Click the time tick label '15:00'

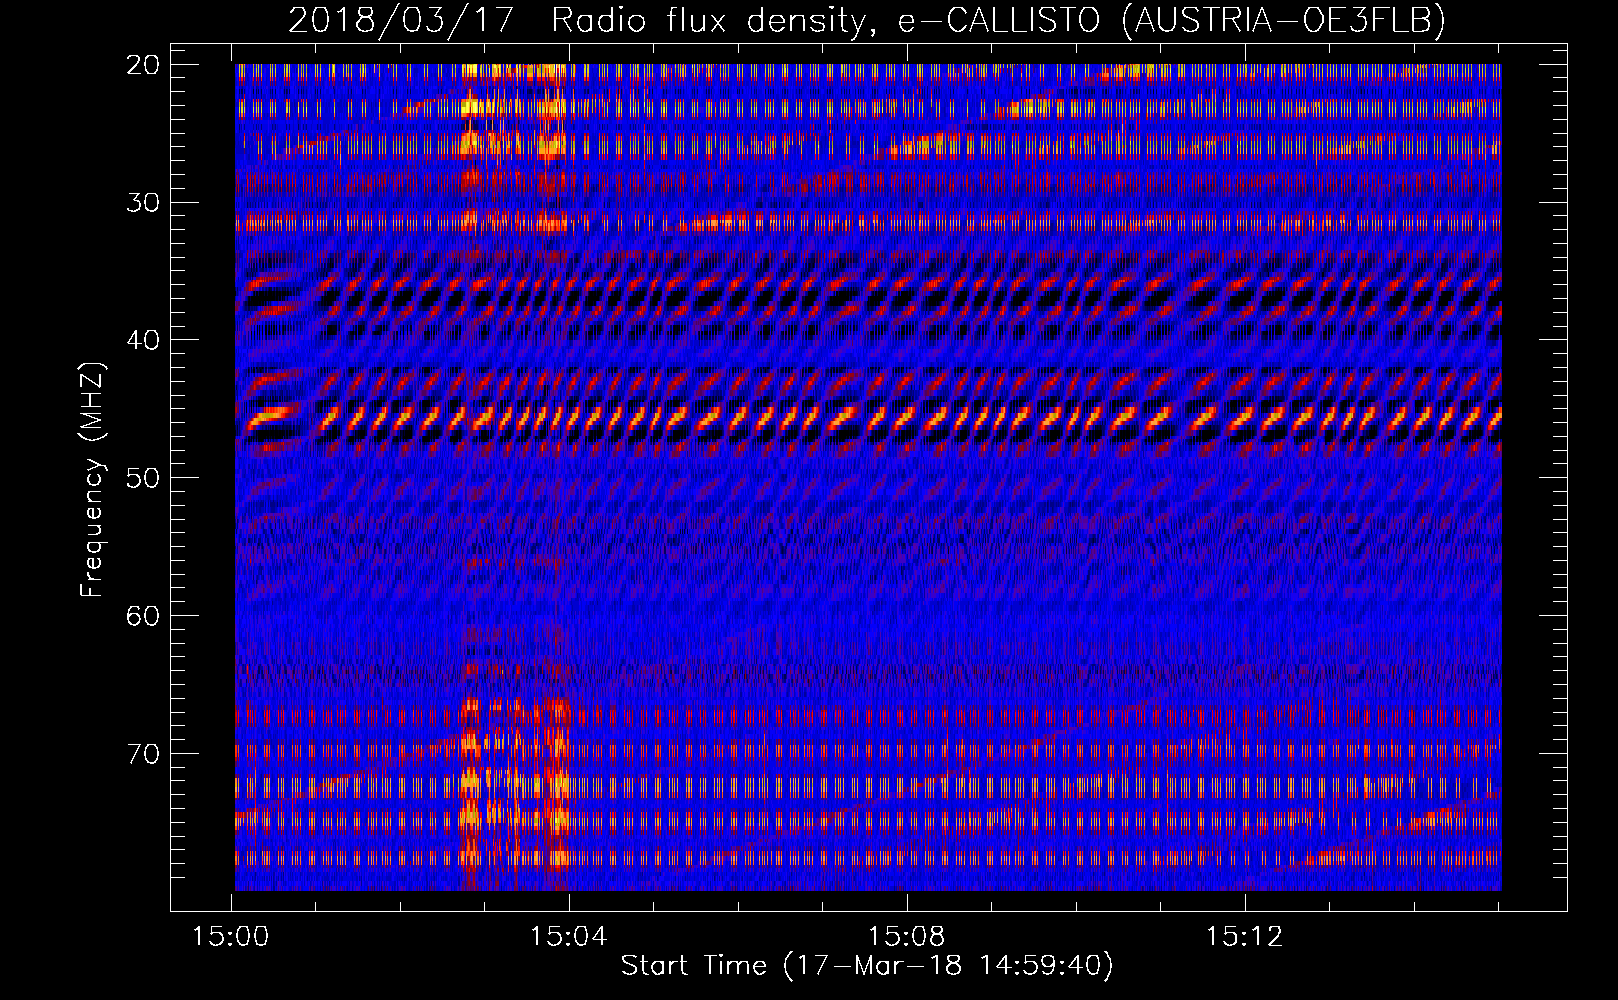coord(232,937)
